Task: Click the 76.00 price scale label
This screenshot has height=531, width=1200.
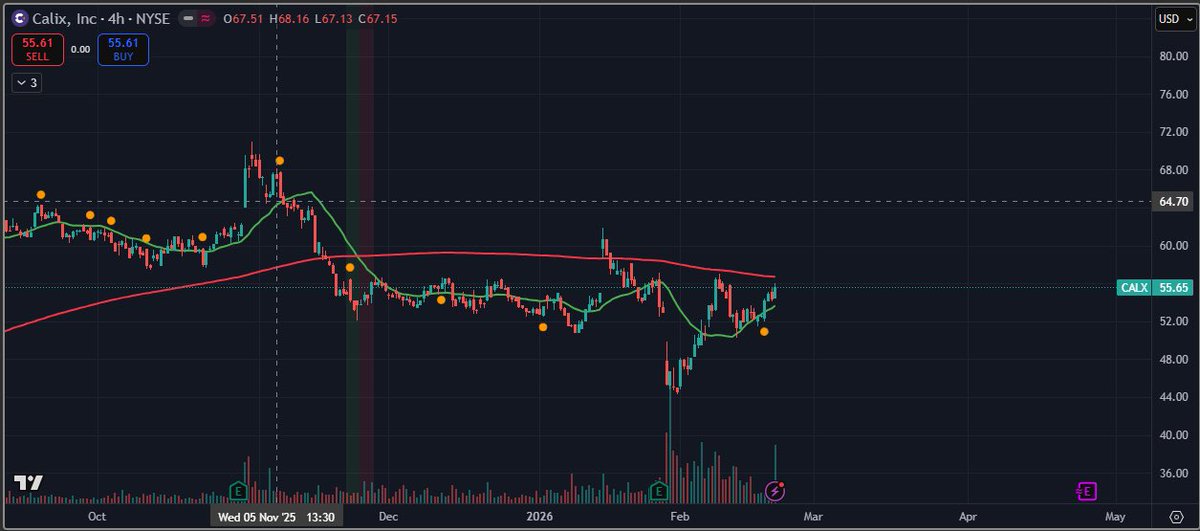Action: point(1172,94)
